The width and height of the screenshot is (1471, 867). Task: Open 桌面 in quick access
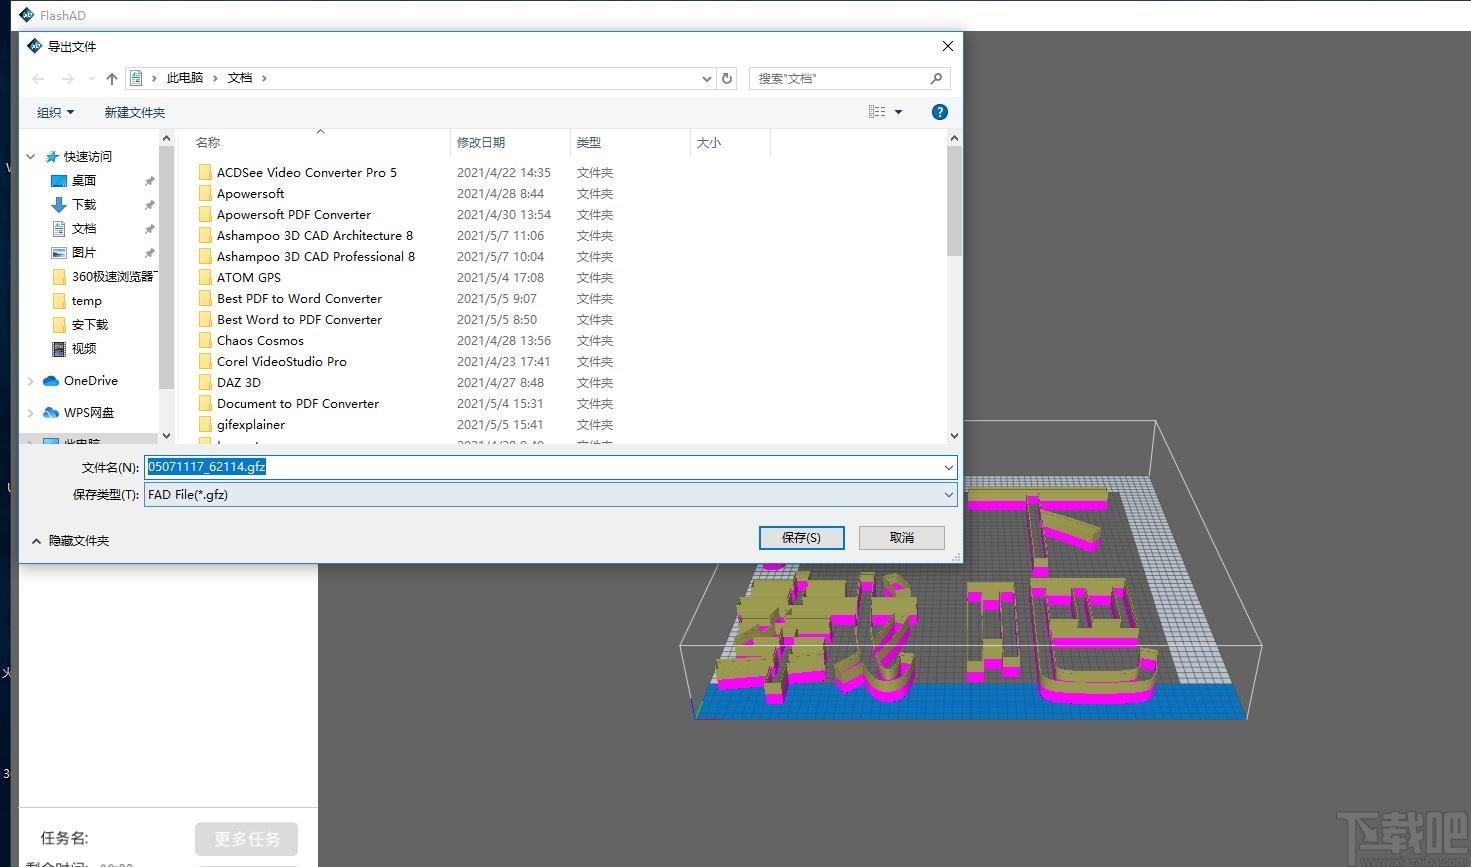pyautogui.click(x=84, y=181)
